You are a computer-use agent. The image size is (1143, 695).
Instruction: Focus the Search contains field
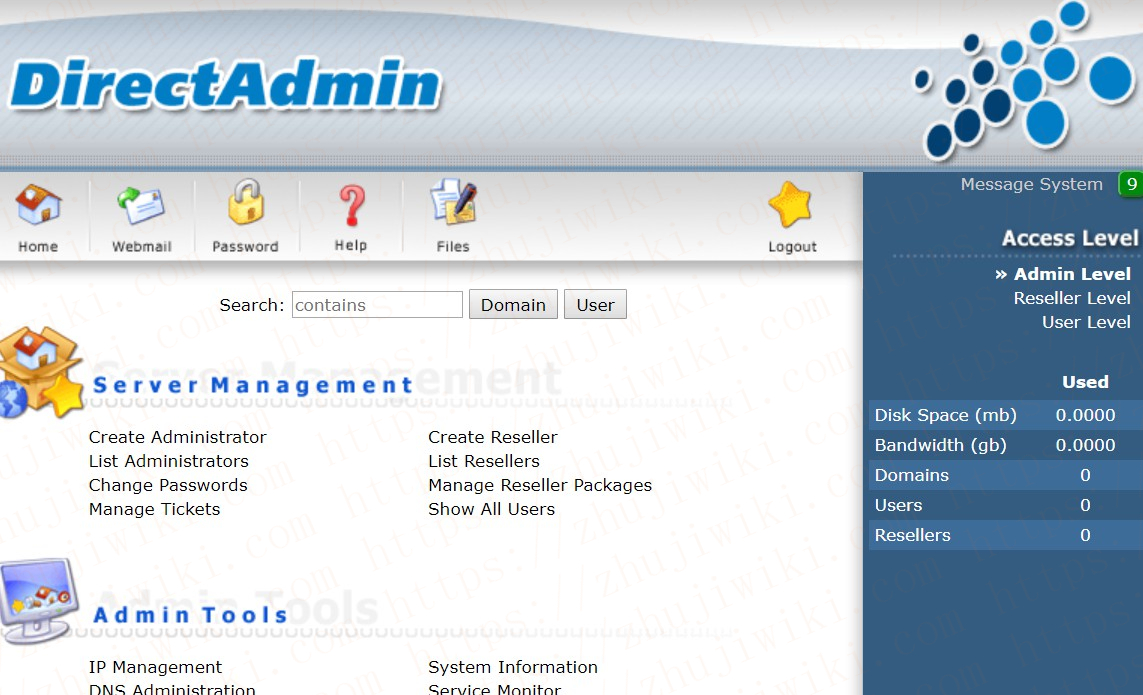(377, 305)
